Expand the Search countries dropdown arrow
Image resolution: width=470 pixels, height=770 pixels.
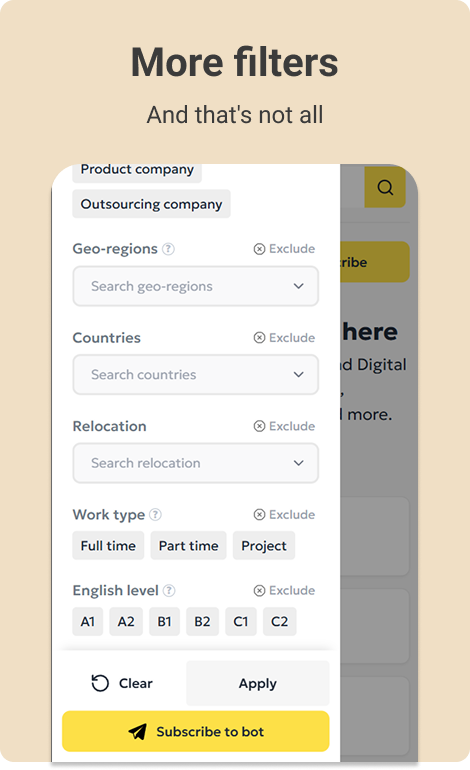299,375
